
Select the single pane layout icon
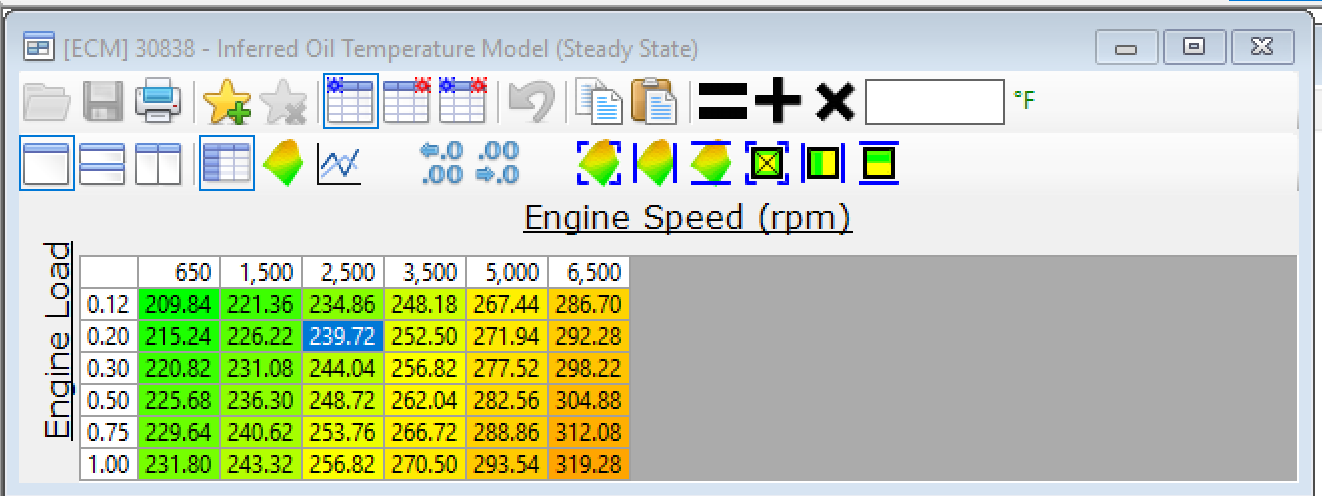pyautogui.click(x=47, y=164)
